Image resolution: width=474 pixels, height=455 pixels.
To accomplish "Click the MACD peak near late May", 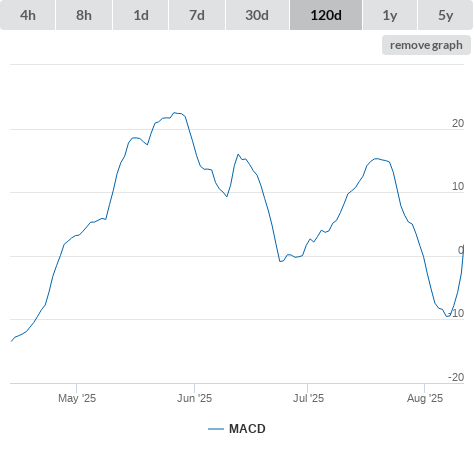I will tap(175, 113).
